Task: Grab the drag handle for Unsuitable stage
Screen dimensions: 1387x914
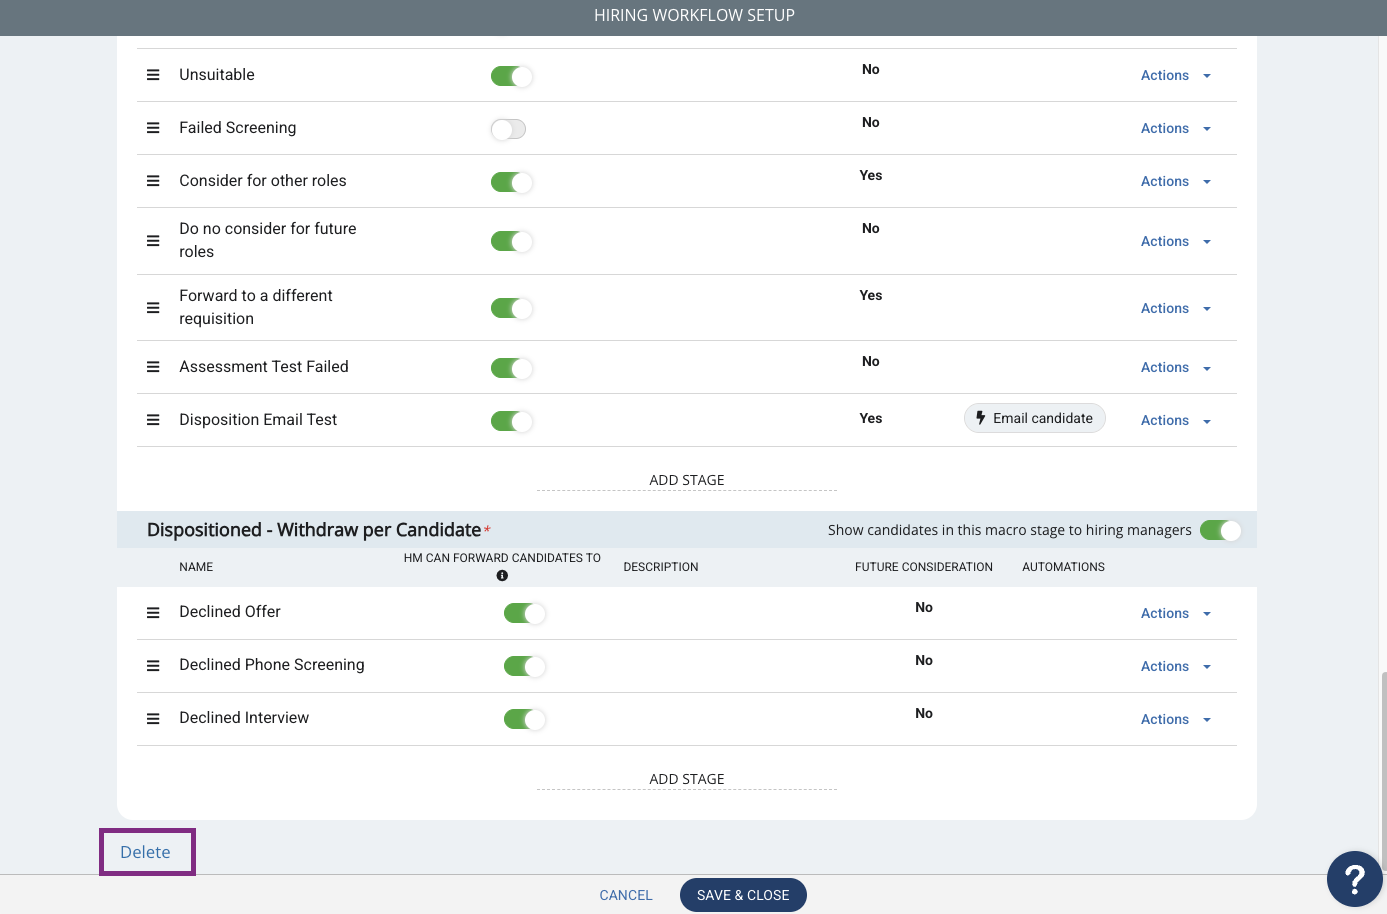Action: [x=153, y=75]
